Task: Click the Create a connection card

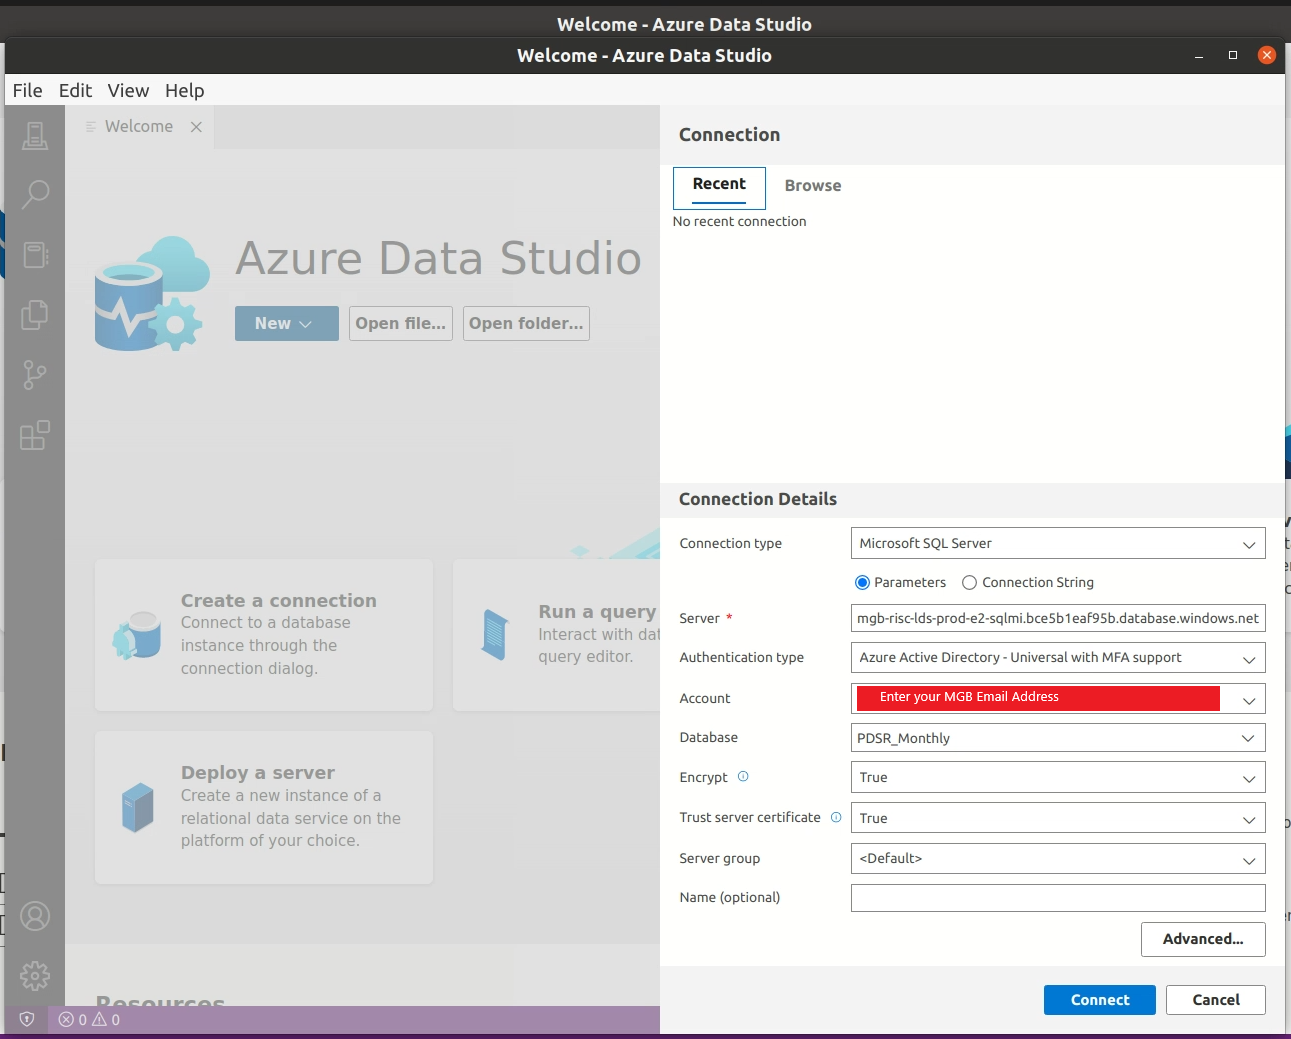Action: [x=264, y=635]
